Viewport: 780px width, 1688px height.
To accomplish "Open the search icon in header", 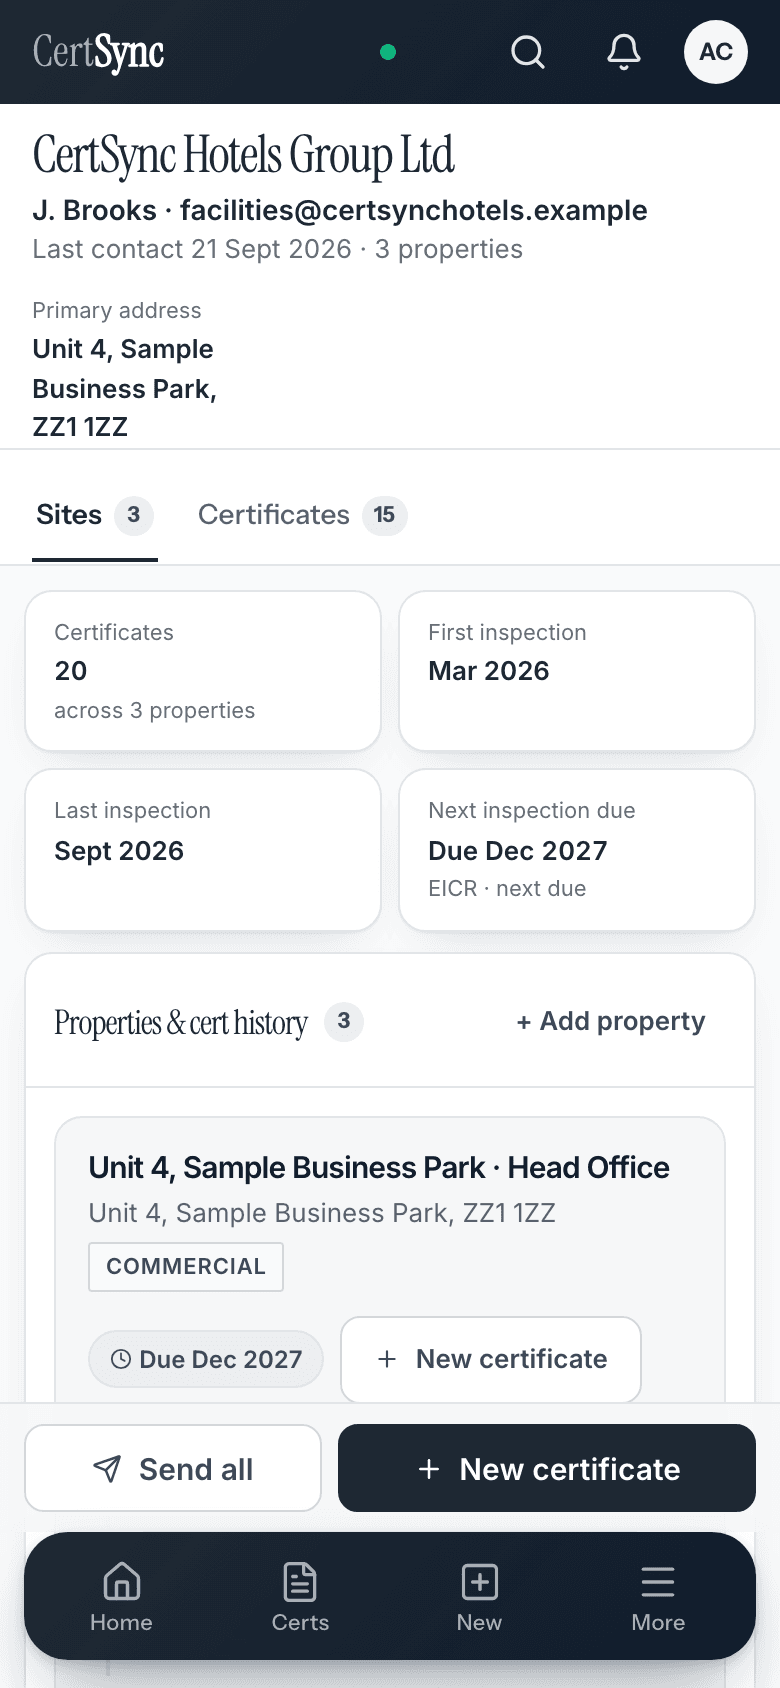I will coord(528,52).
